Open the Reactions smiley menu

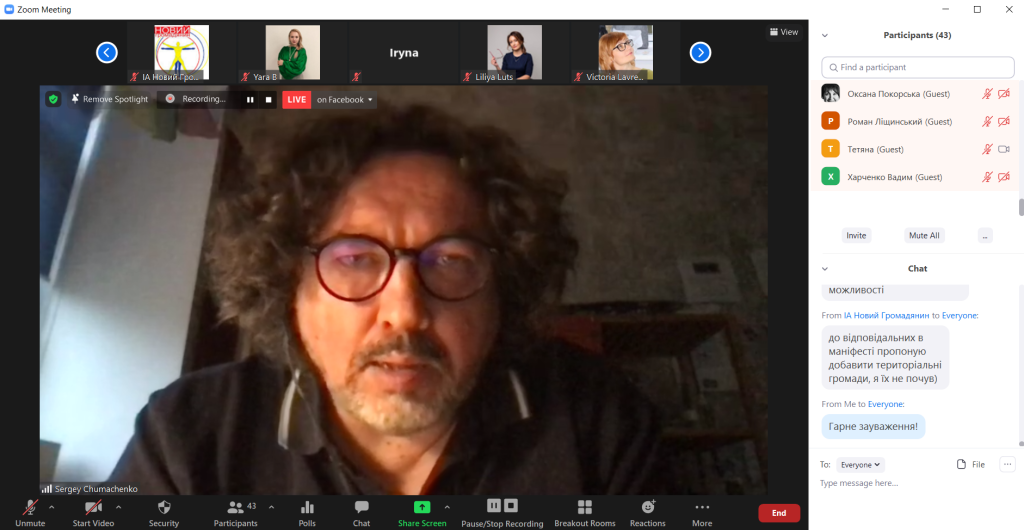click(648, 507)
